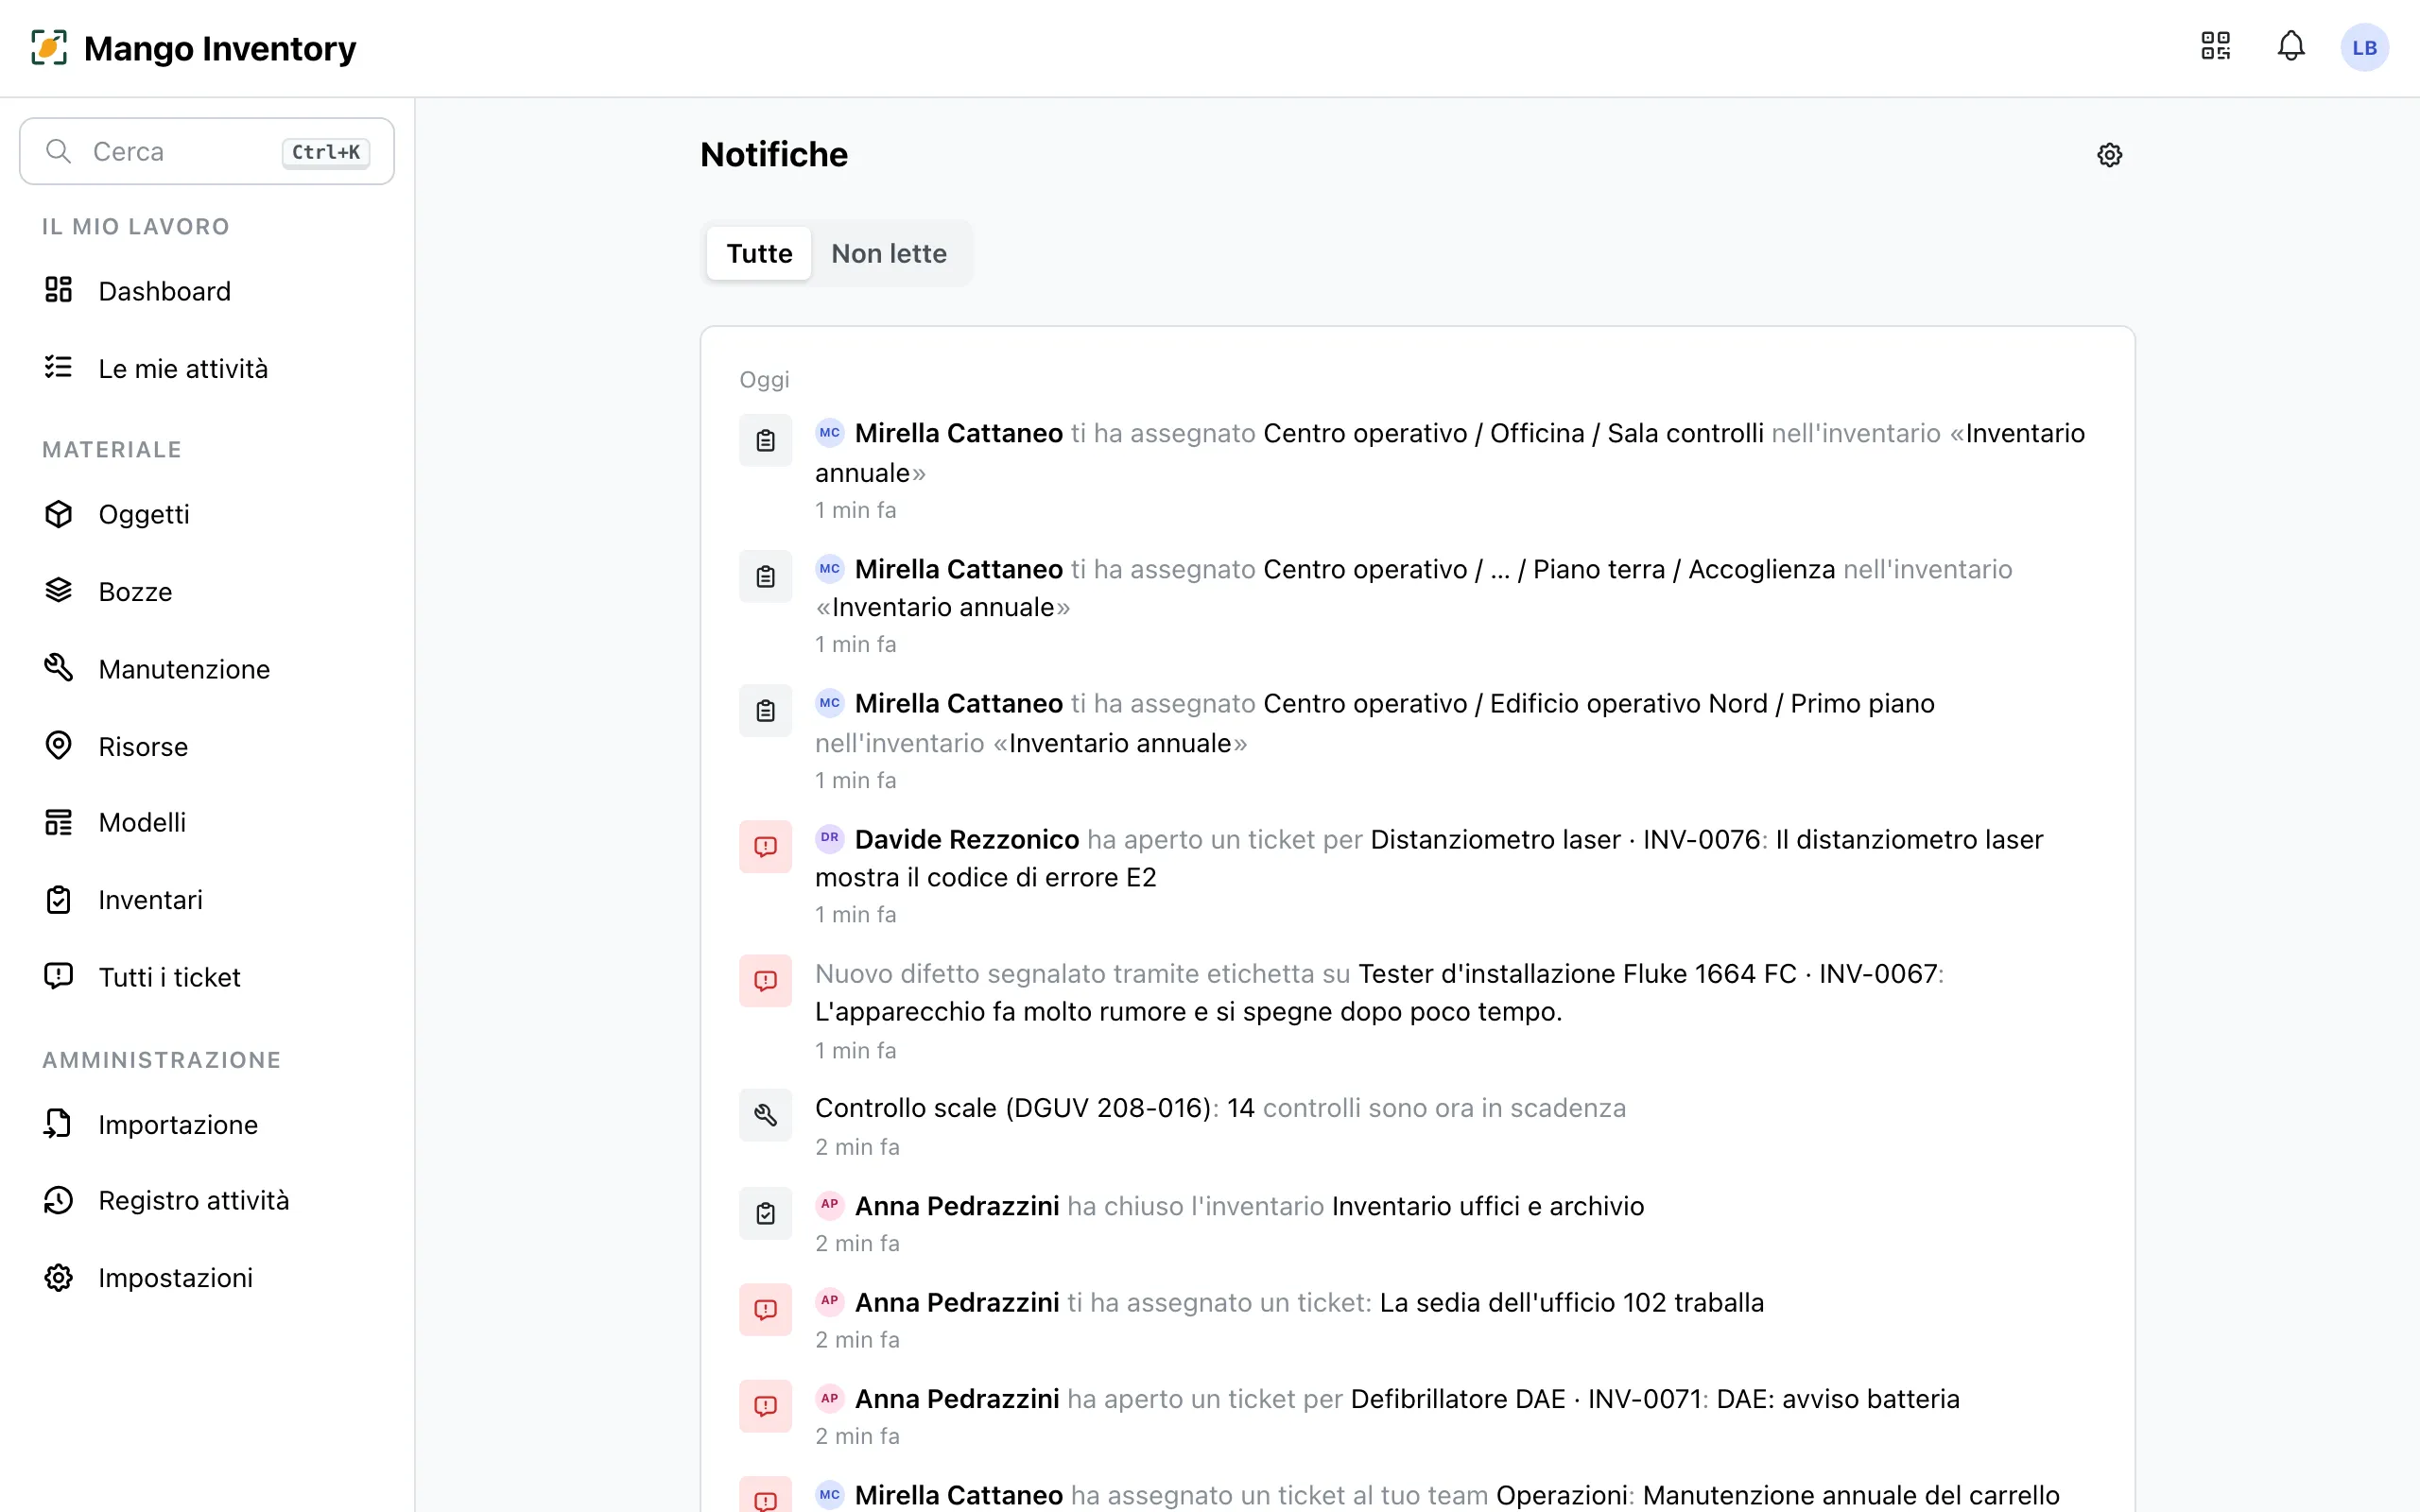Viewport: 2420px width, 1512px height.
Task: Open Manutenzione annuale del carrello notification
Action: click(x=1417, y=1492)
